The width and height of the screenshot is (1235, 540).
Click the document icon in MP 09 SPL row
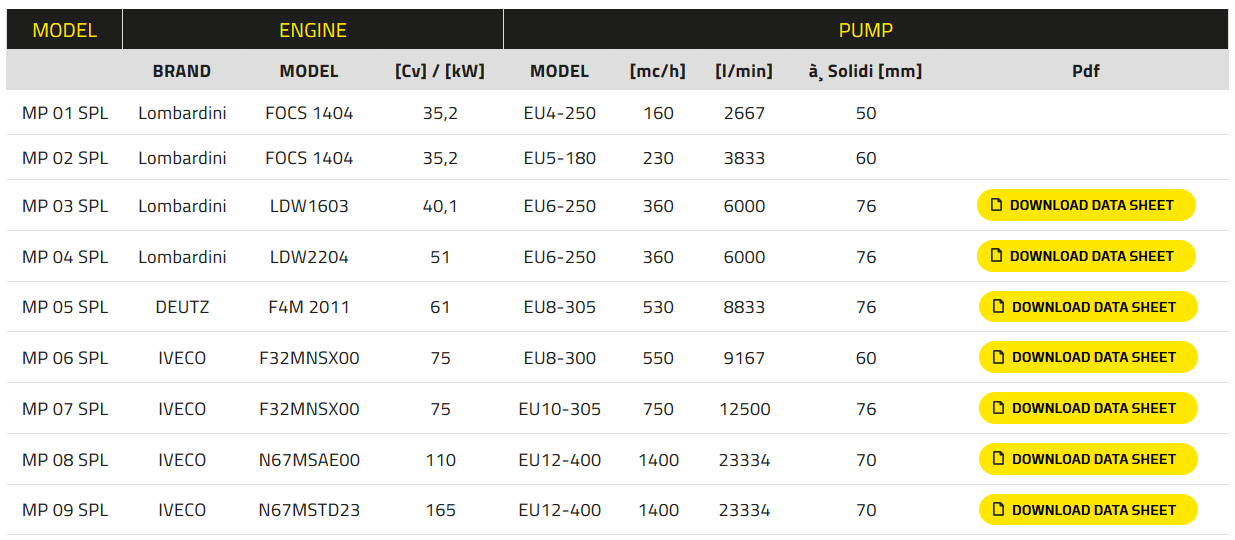998,510
